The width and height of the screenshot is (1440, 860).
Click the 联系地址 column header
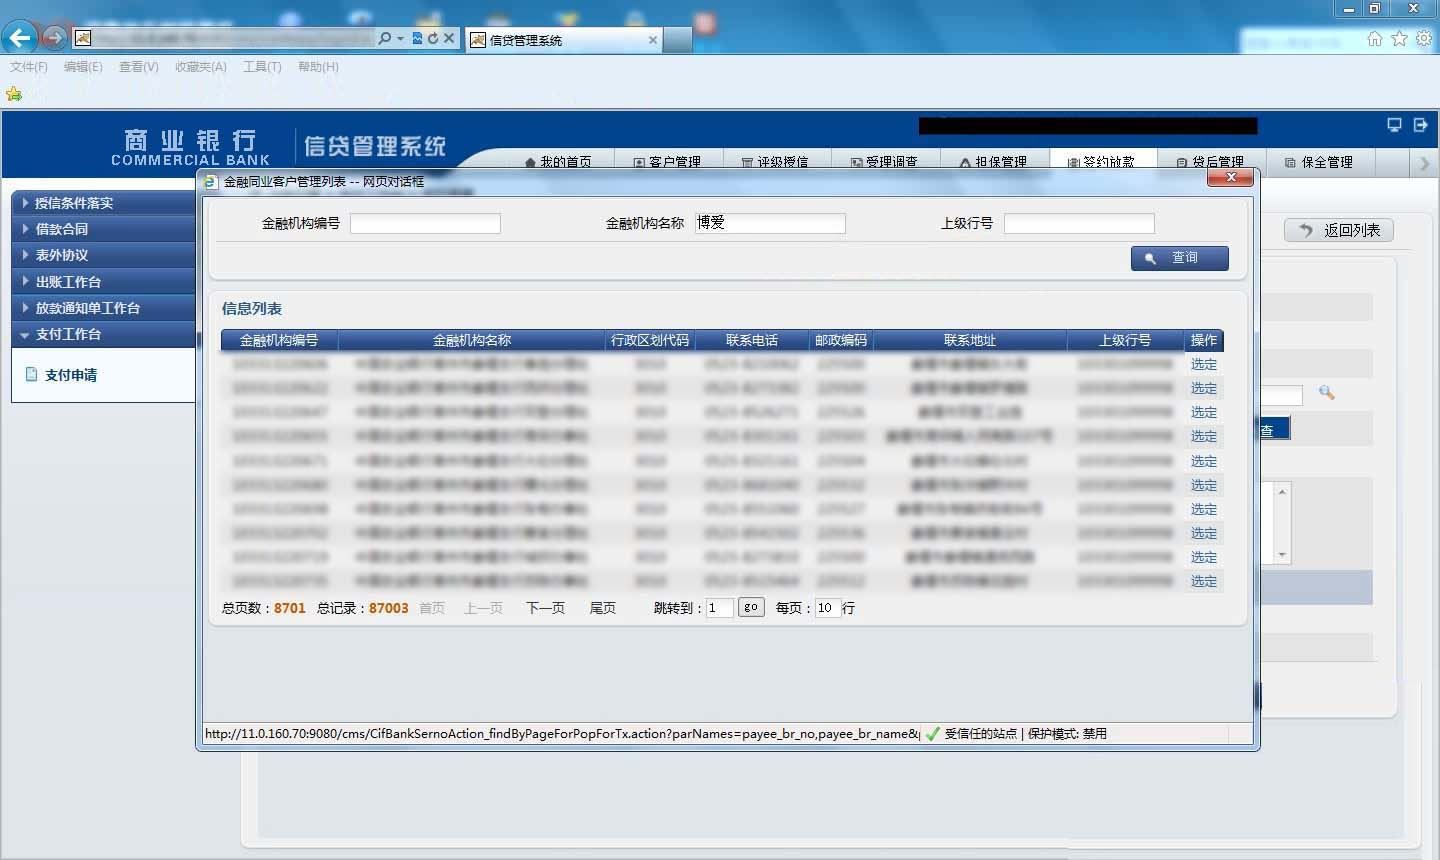(970, 341)
